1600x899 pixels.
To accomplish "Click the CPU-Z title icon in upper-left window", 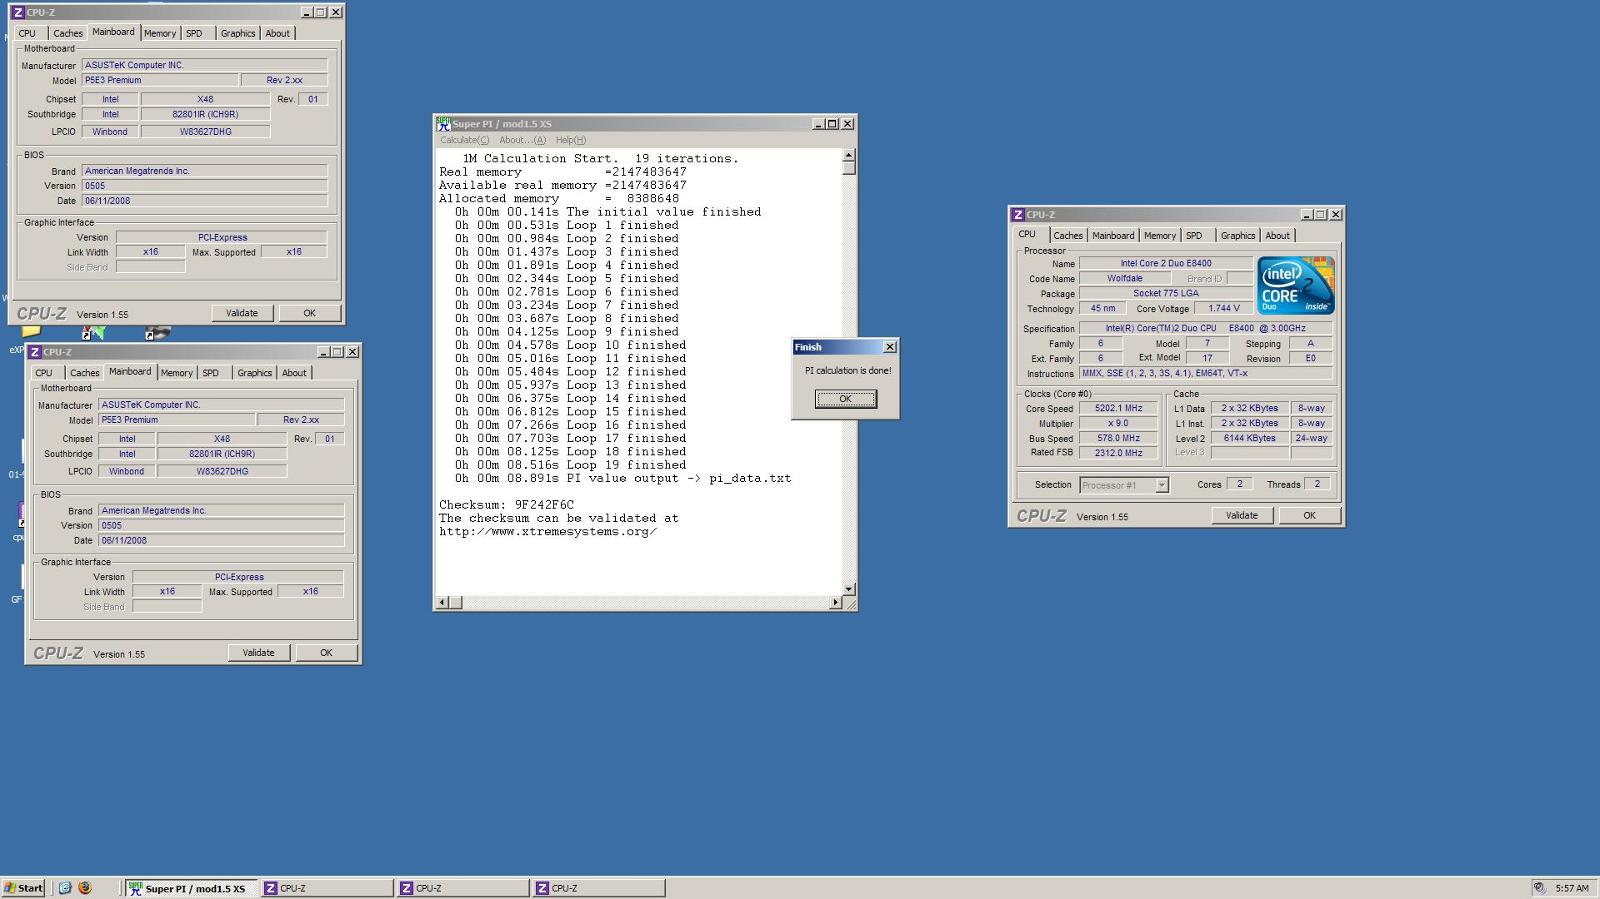I will pos(18,12).
